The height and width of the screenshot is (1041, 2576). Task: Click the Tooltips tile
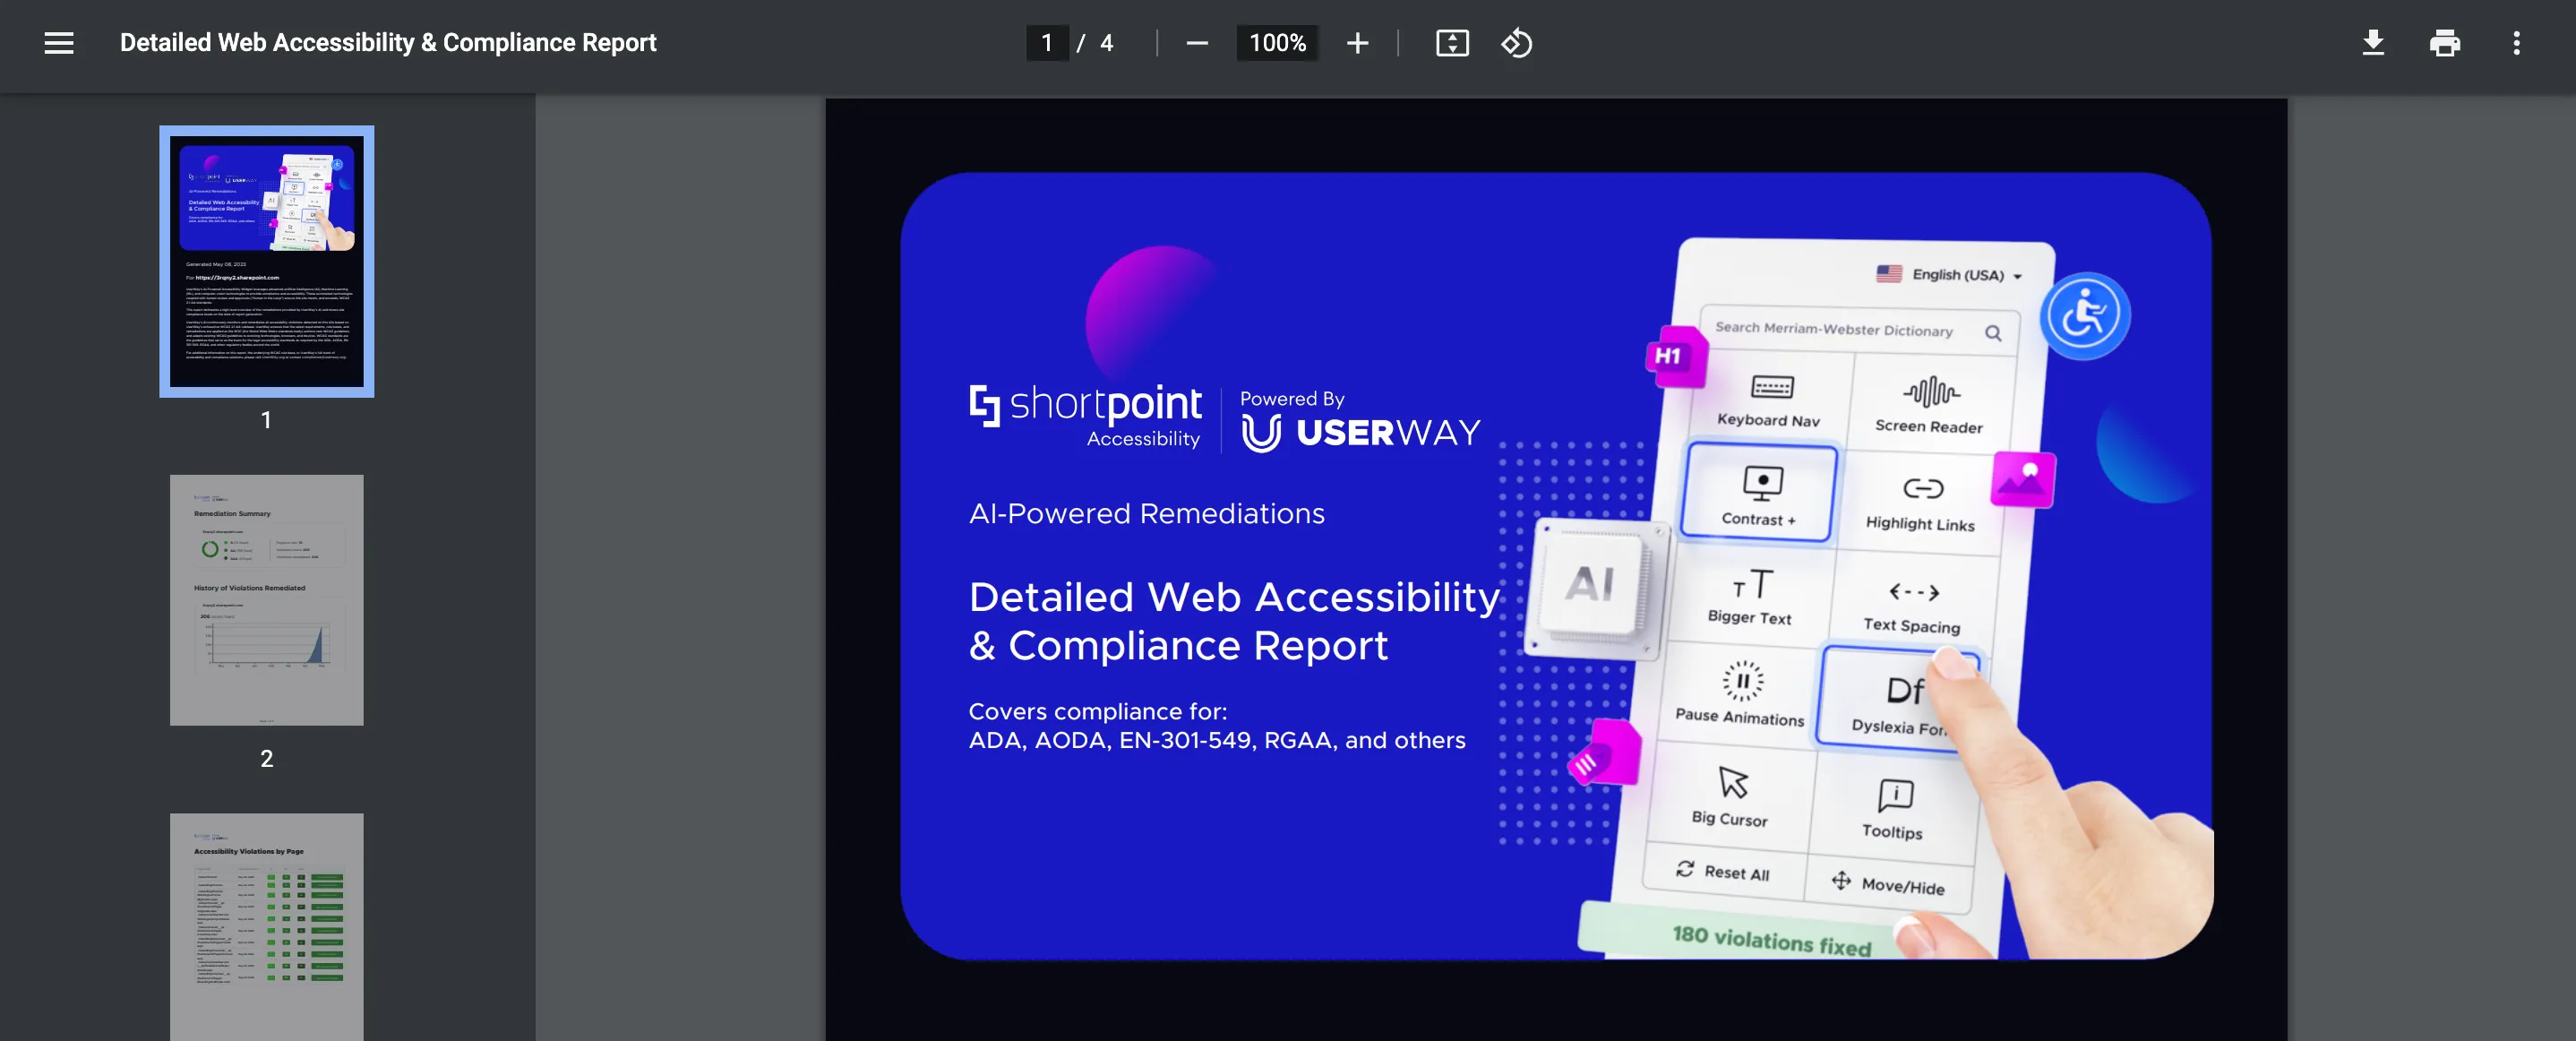pos(1892,809)
